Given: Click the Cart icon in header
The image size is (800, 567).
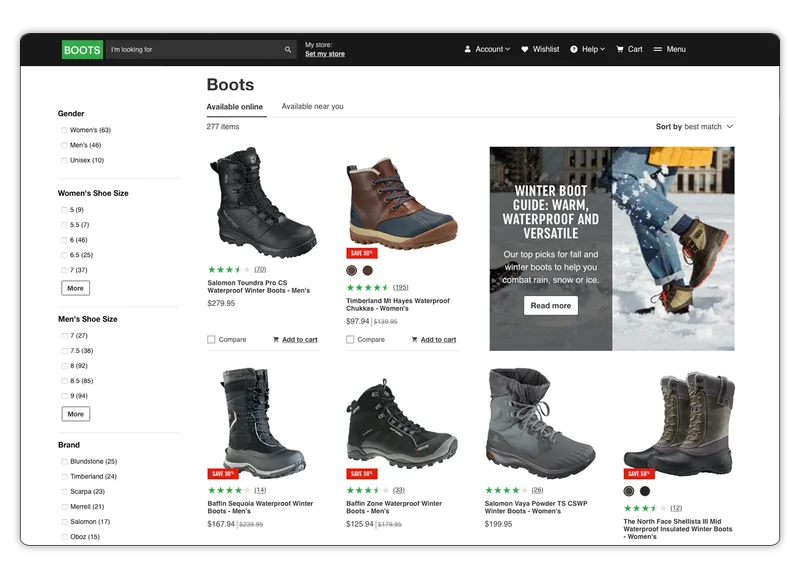Looking at the screenshot, I should (x=620, y=49).
